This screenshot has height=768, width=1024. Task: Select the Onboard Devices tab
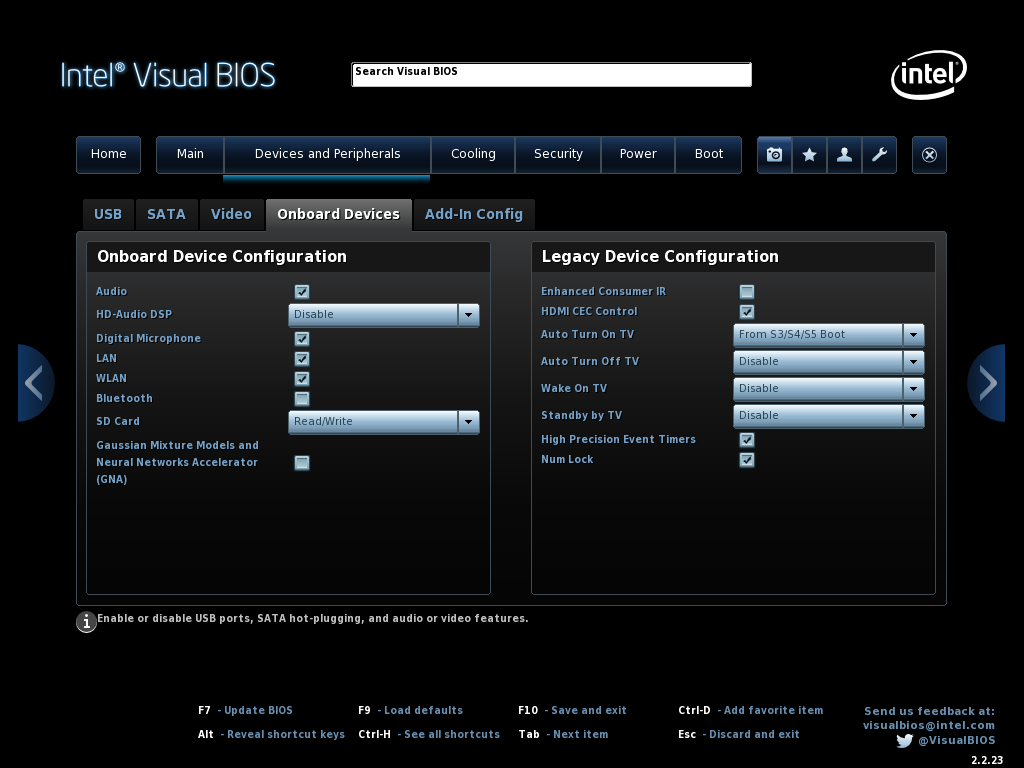(x=339, y=215)
